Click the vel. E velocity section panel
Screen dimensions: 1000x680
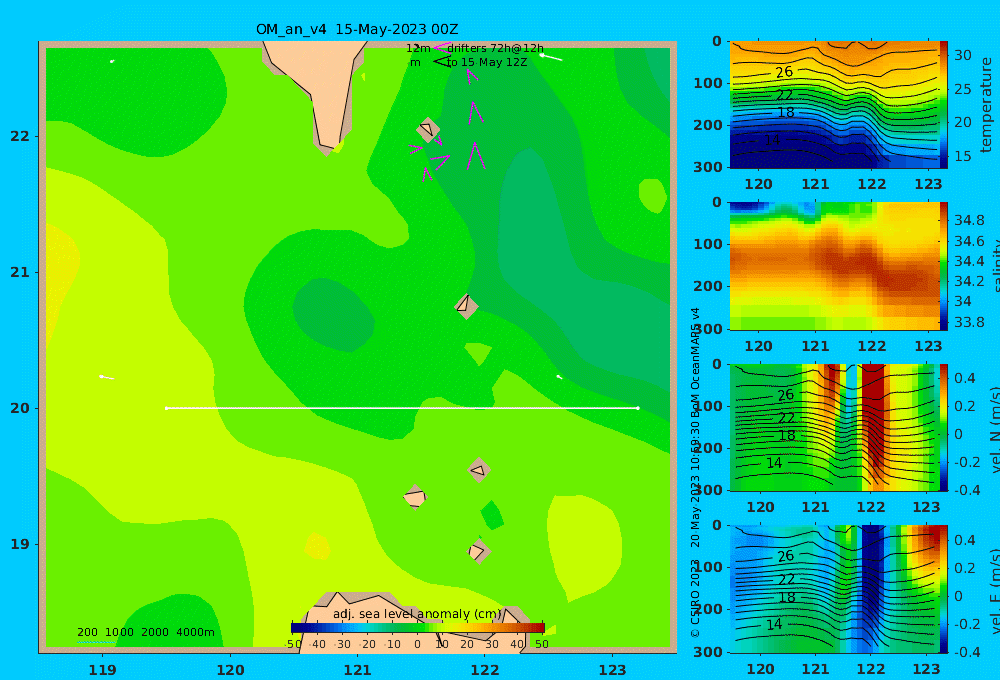[834, 589]
